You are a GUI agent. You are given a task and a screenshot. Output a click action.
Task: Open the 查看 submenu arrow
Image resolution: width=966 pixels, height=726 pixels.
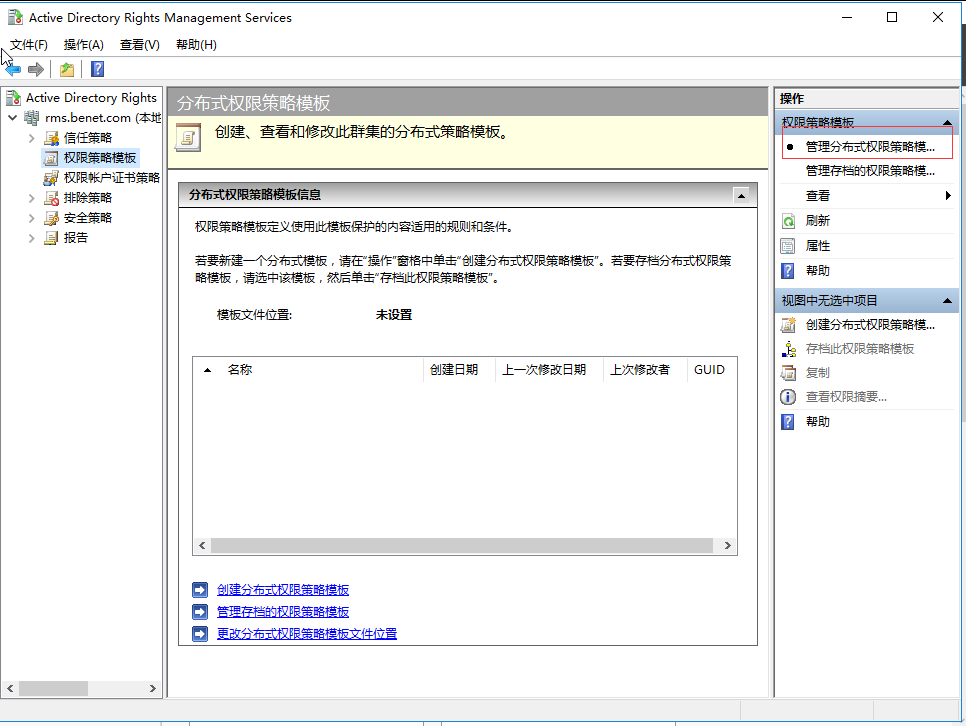tap(948, 196)
